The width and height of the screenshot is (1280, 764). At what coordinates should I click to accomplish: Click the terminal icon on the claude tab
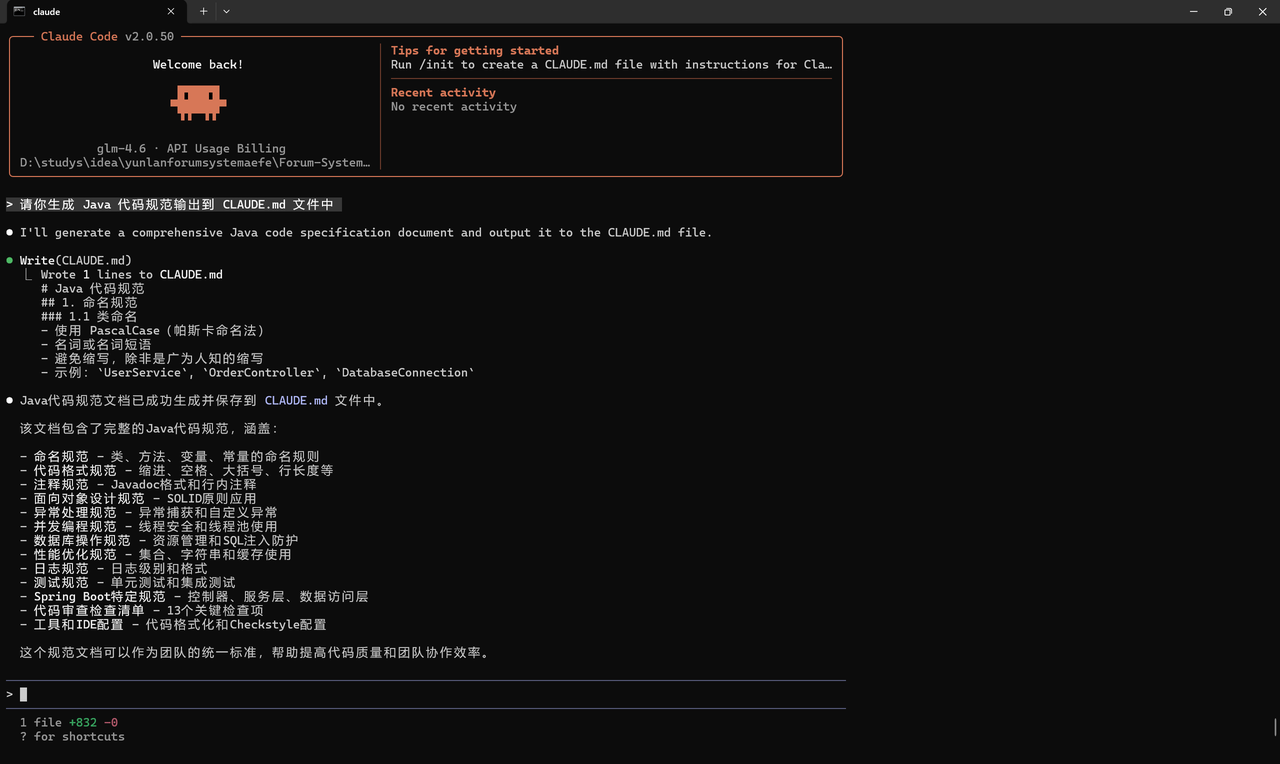click(17, 11)
